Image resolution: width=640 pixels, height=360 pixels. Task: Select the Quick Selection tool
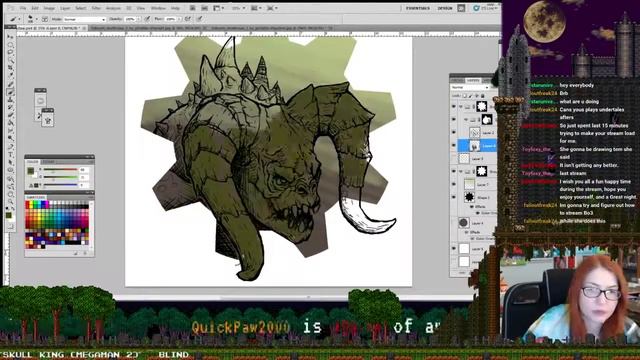click(10, 60)
